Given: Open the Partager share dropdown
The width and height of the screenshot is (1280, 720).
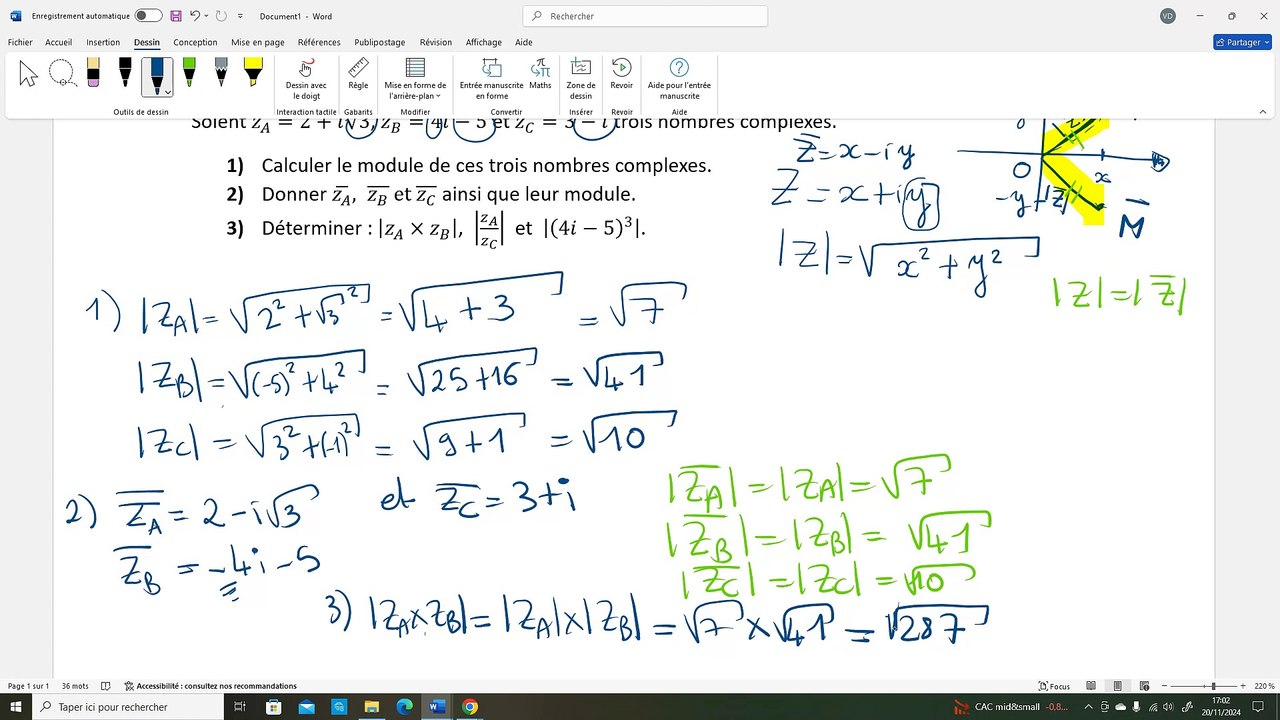Looking at the screenshot, I should coord(1241,42).
